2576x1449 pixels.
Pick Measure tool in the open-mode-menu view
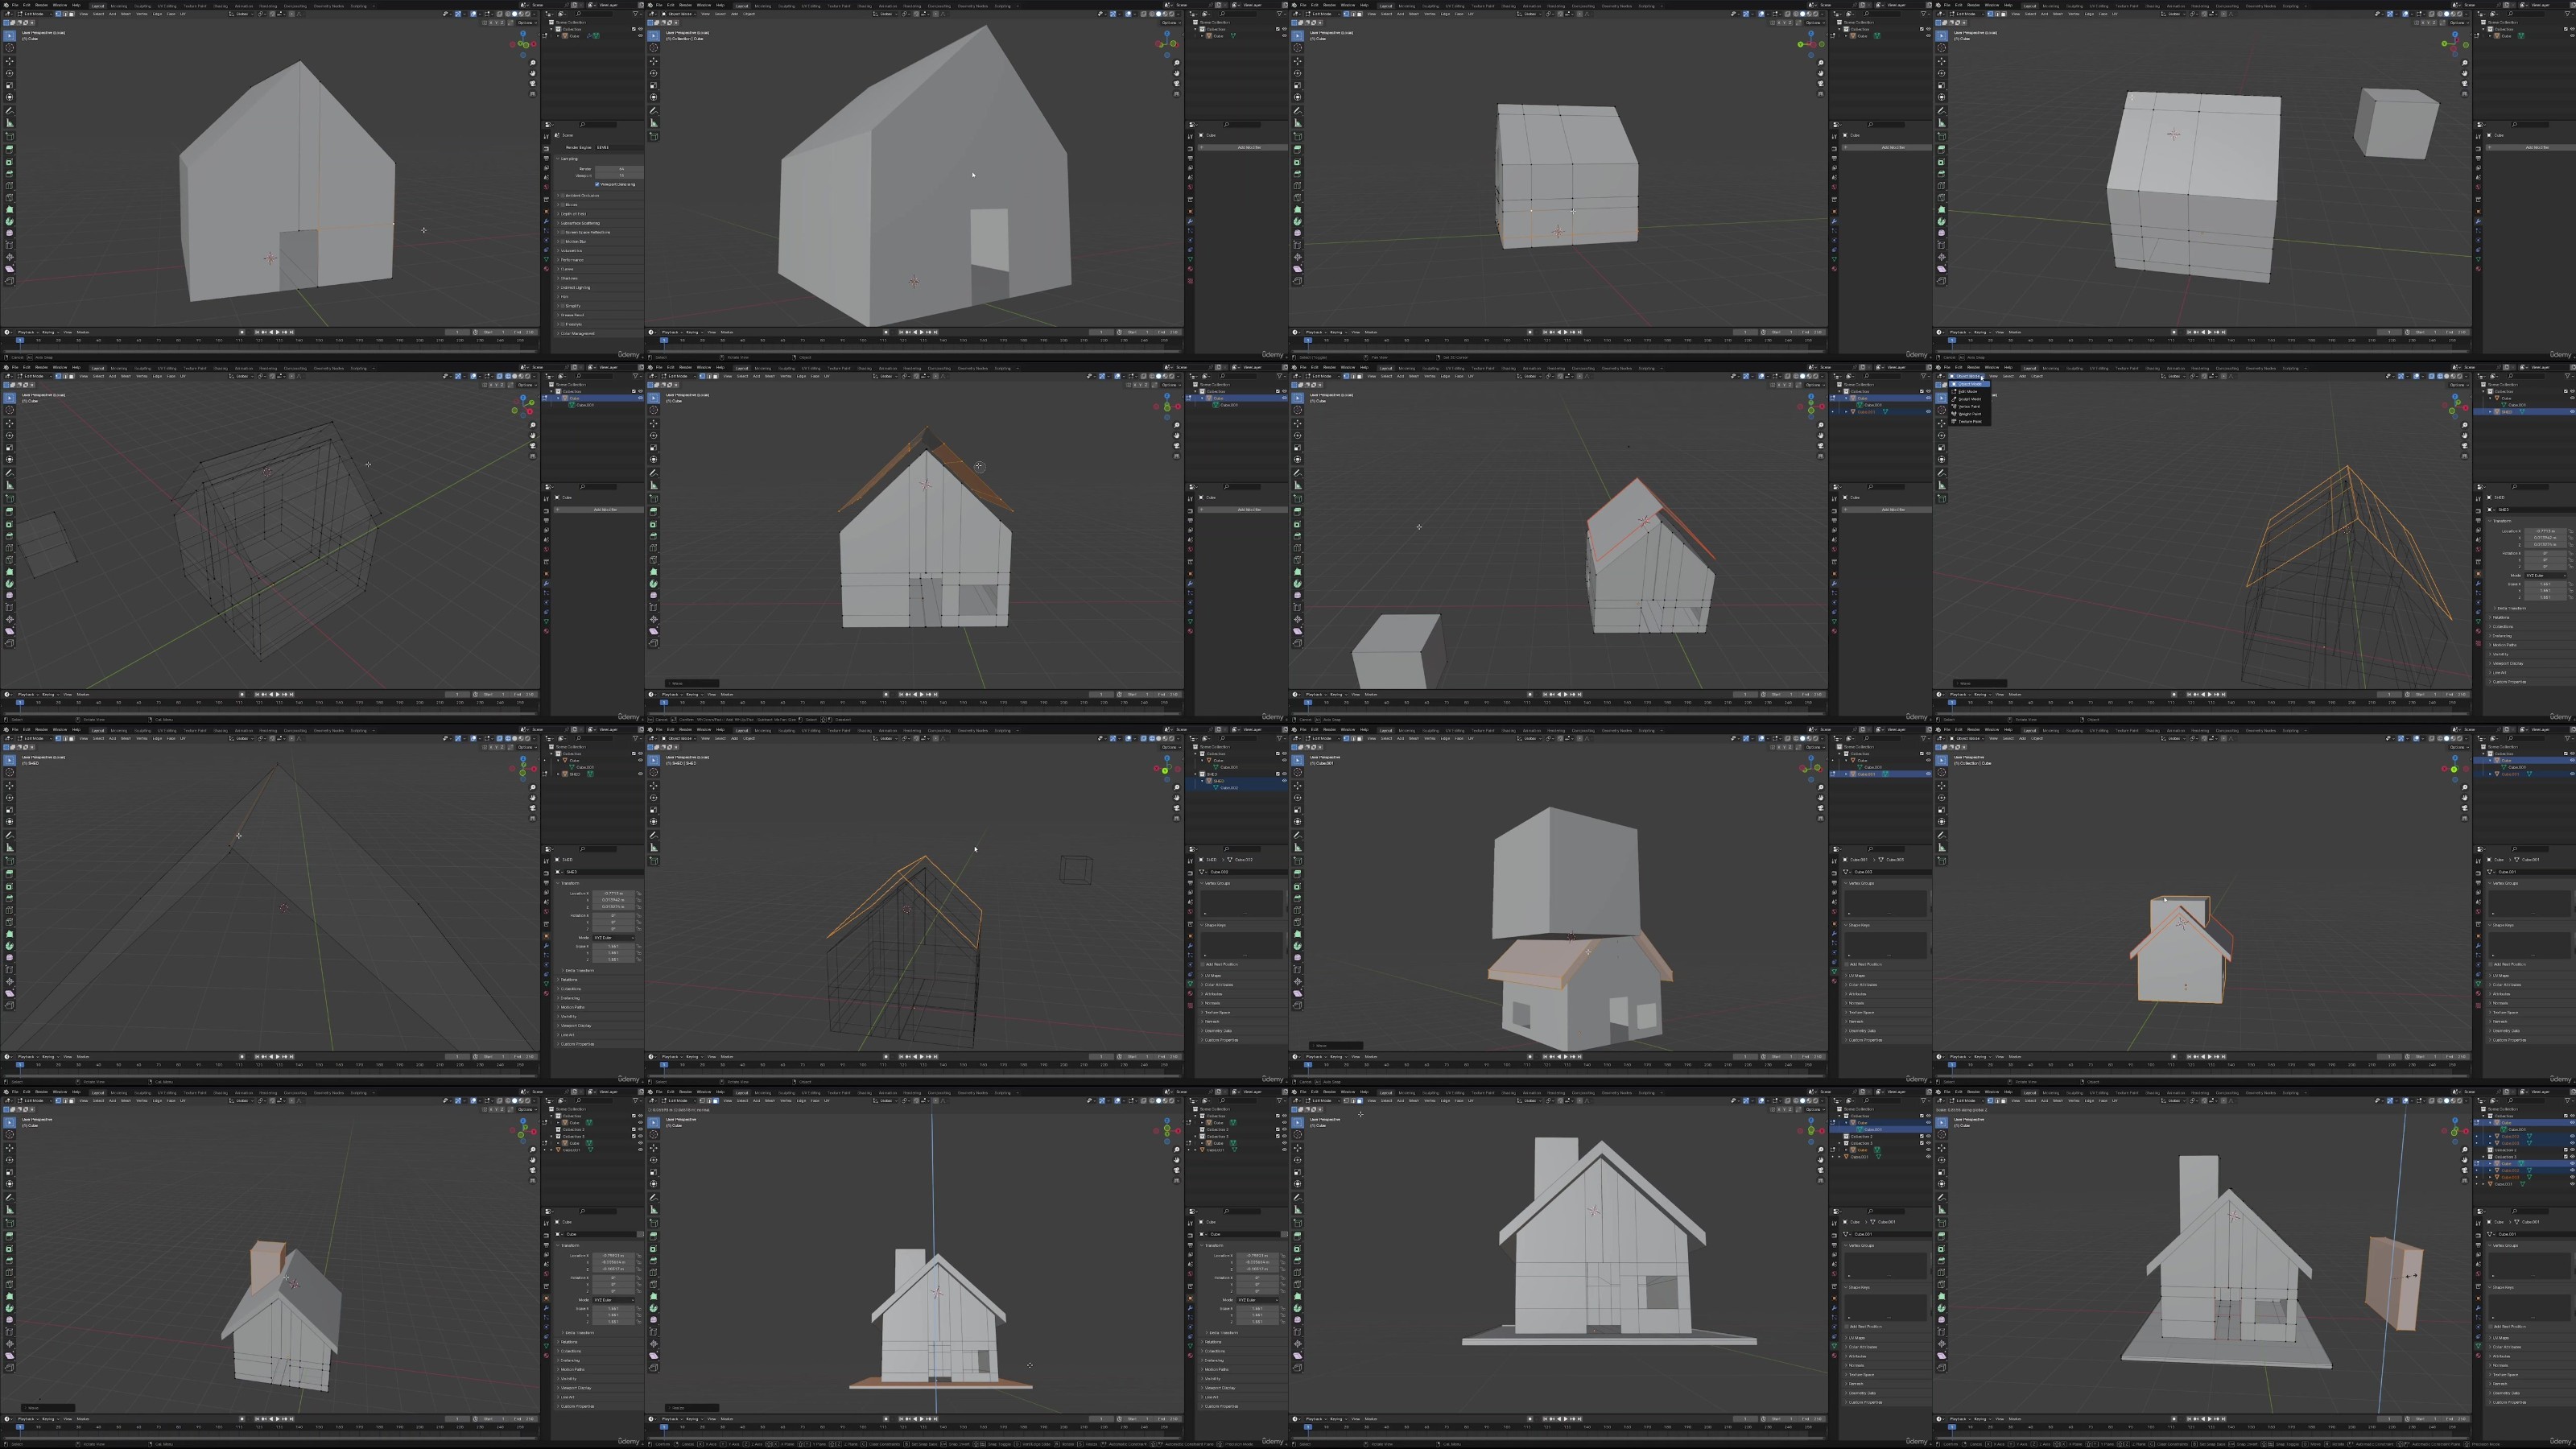pos(1941,486)
